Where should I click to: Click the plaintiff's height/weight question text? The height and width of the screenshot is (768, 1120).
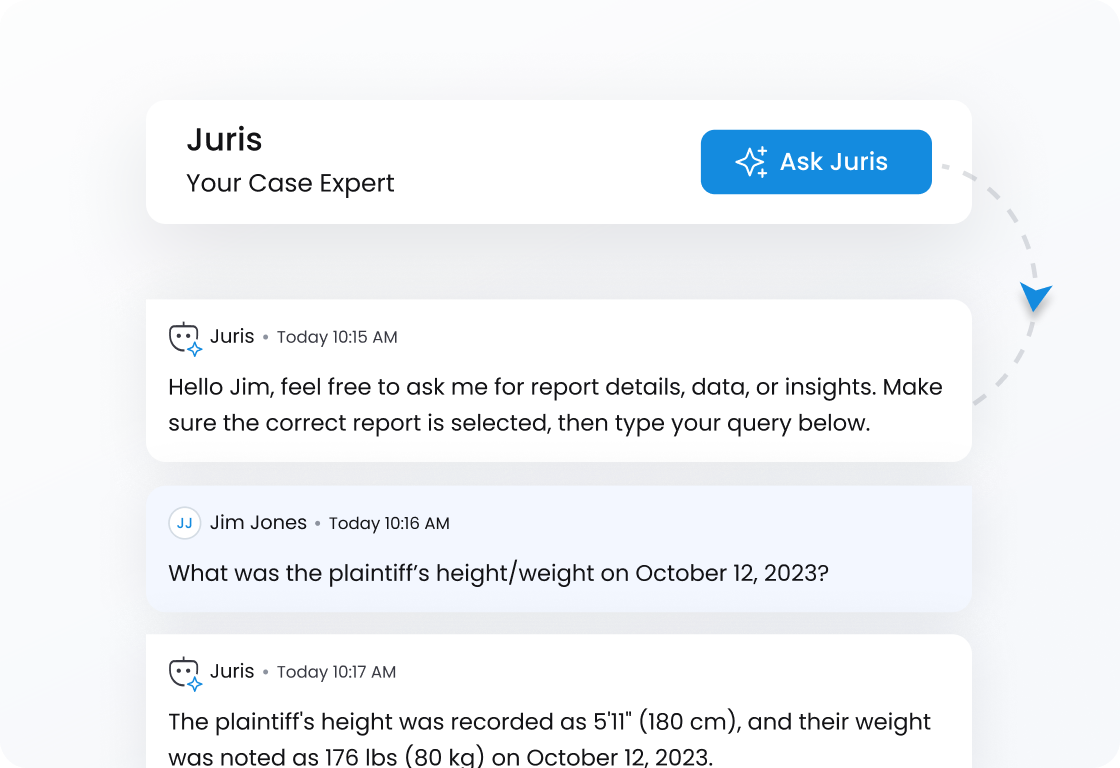[498, 574]
